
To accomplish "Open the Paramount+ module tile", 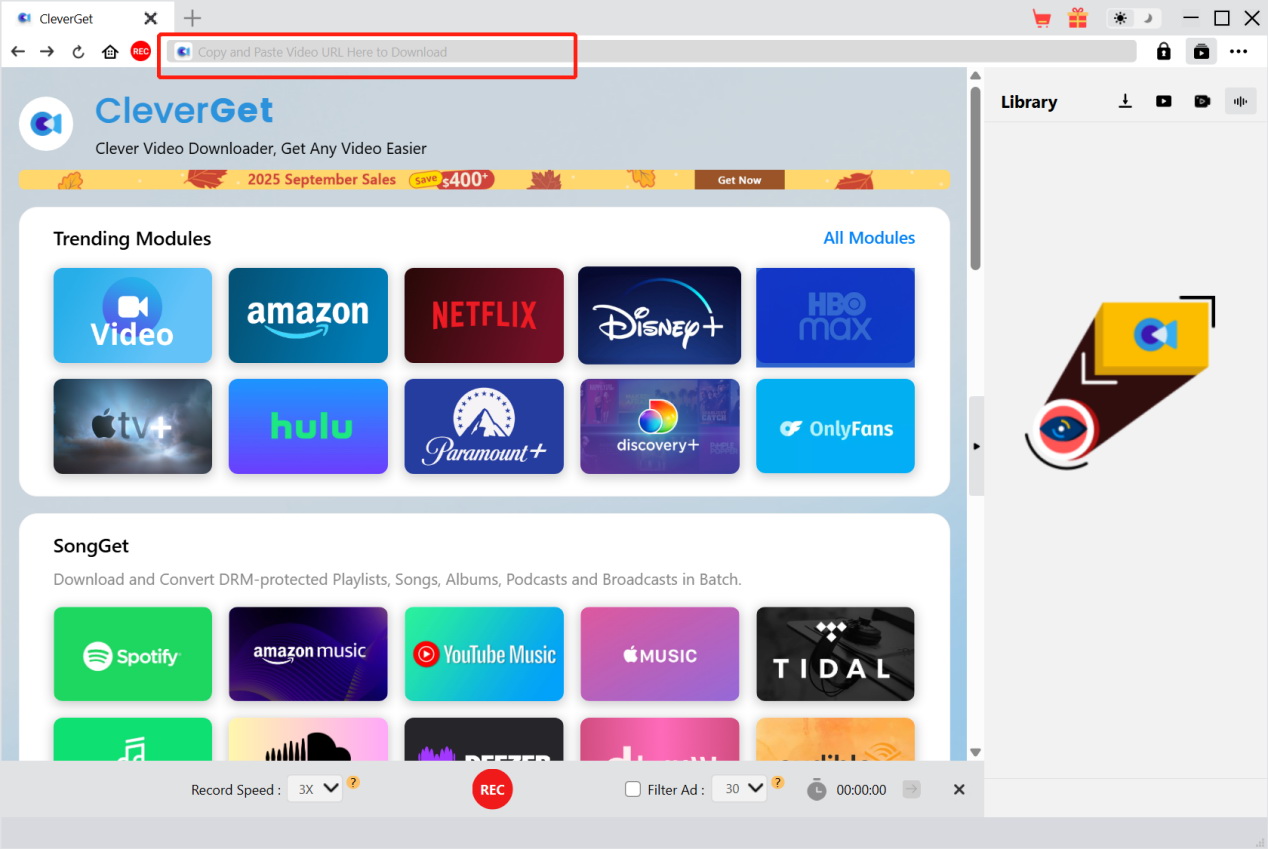I will click(484, 426).
